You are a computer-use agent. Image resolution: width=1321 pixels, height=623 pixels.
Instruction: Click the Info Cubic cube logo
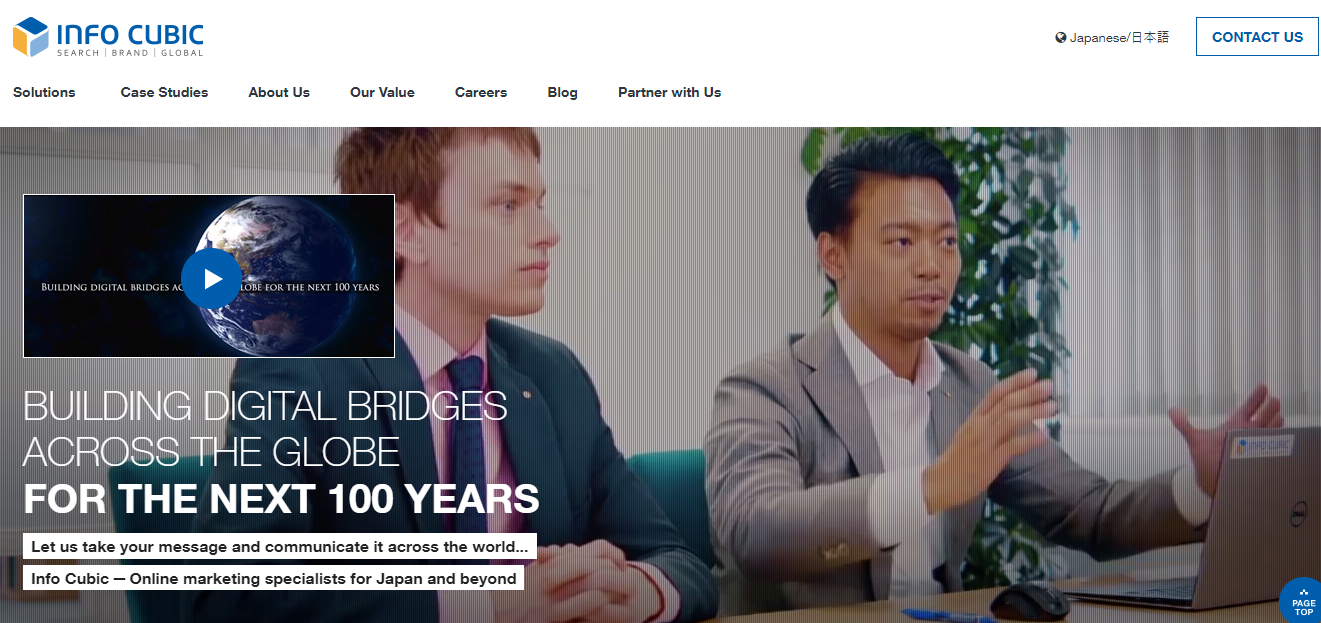pos(31,37)
